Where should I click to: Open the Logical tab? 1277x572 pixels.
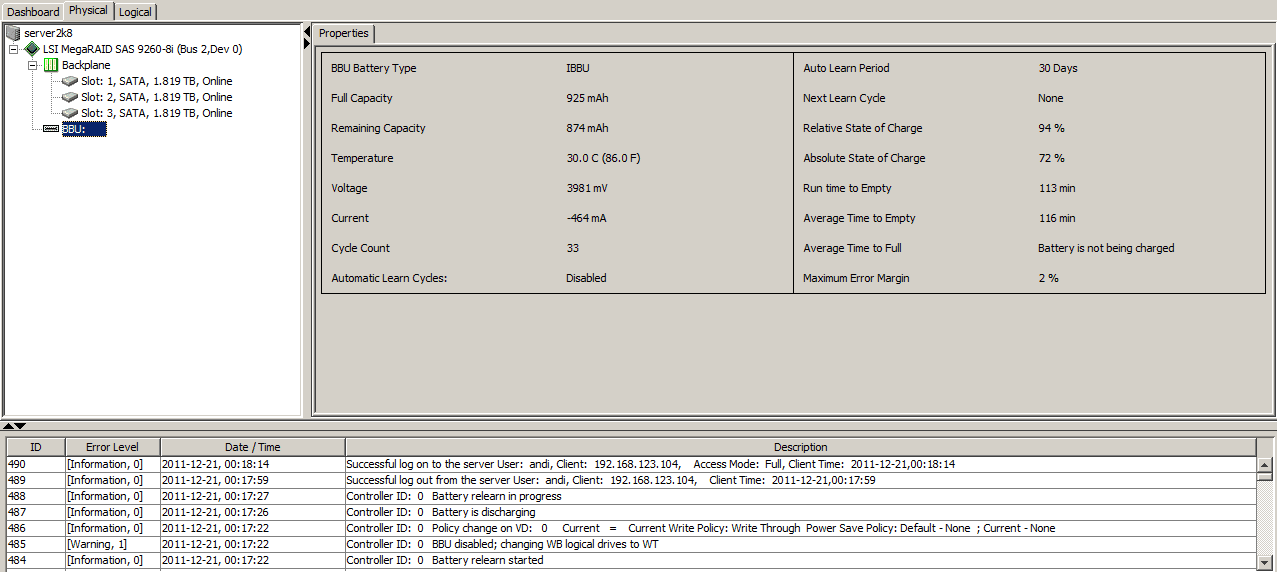[135, 12]
